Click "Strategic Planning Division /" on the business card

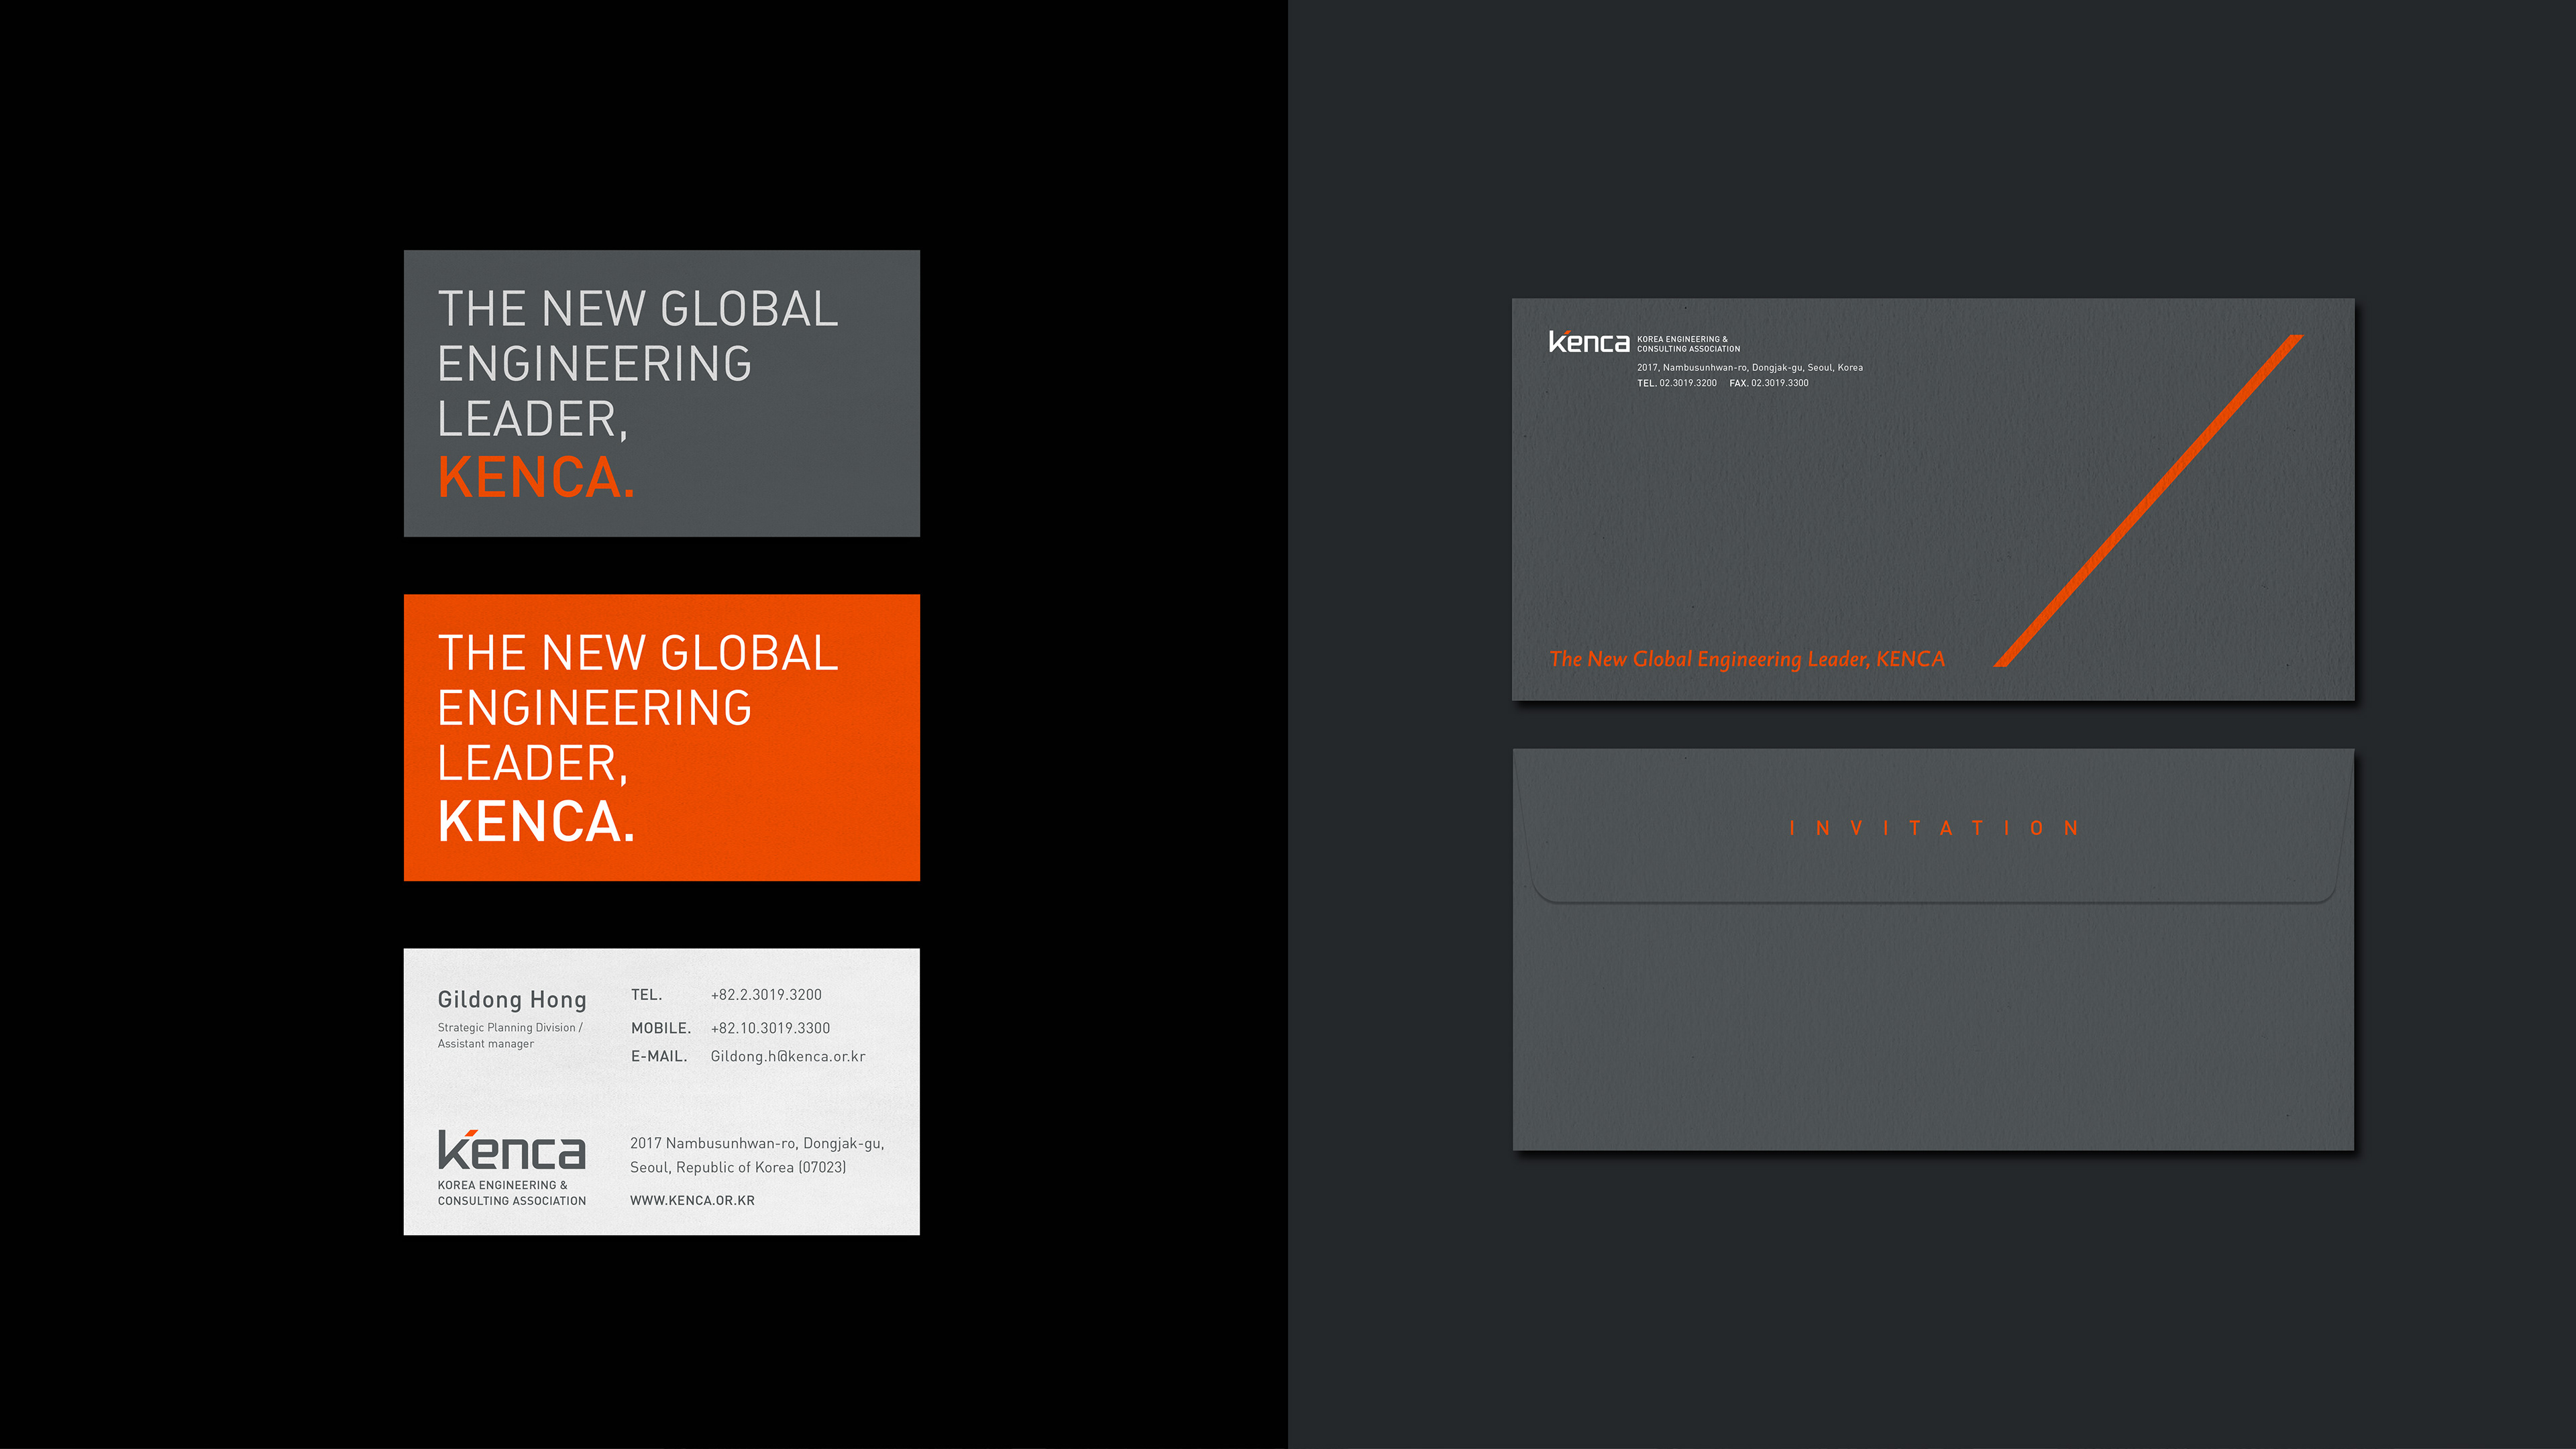[x=510, y=1027]
